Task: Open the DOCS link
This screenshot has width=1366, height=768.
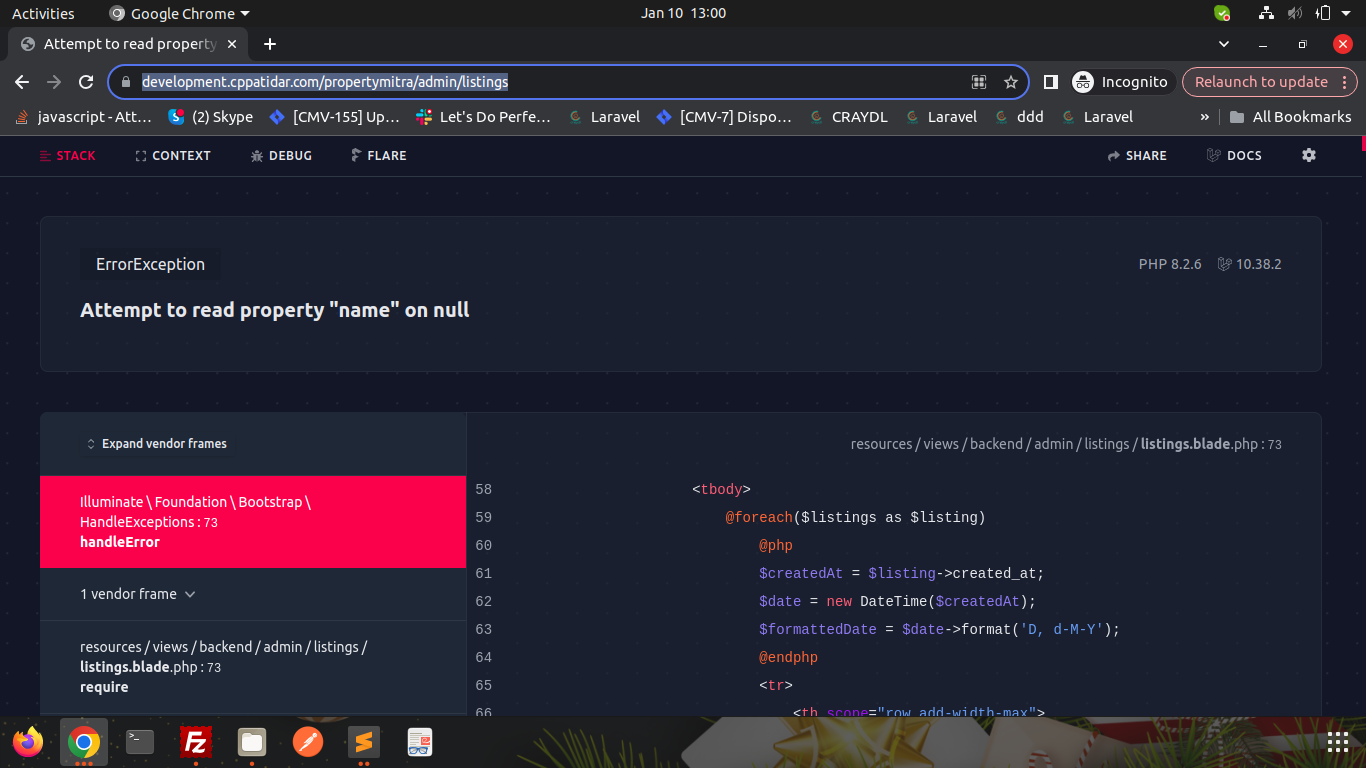Action: coord(1234,156)
